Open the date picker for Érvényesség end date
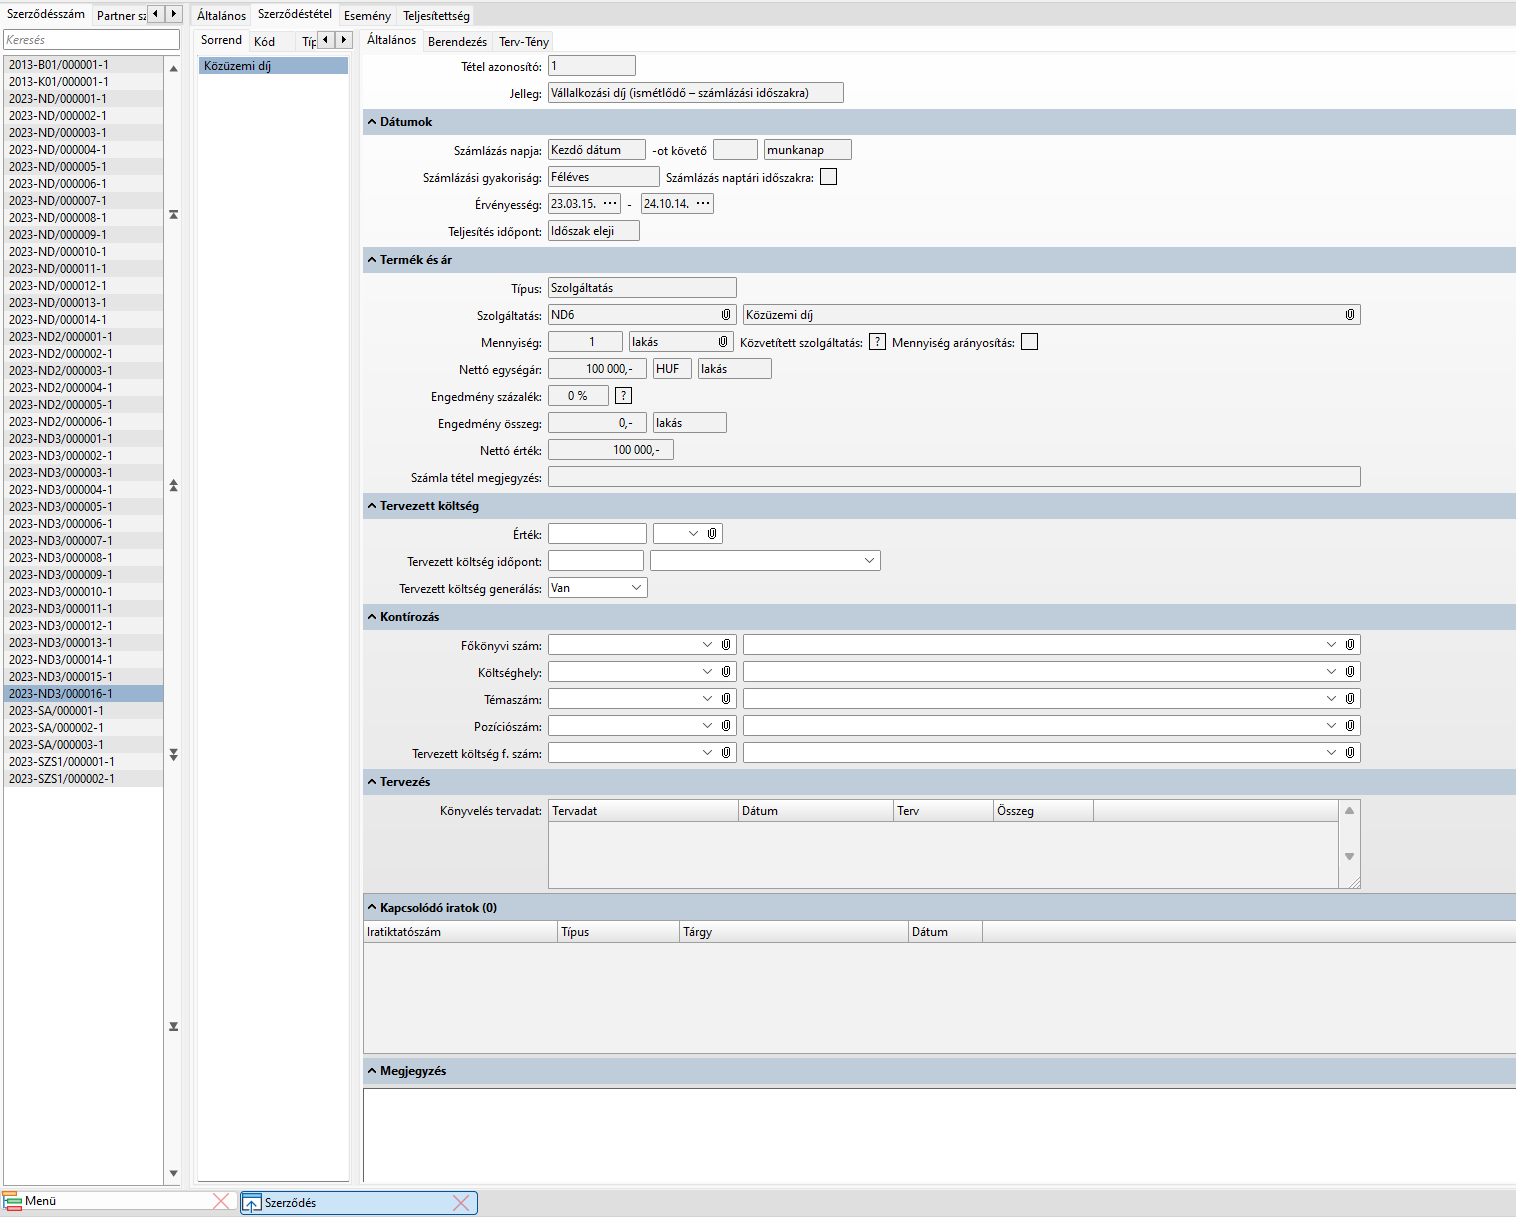Screen dimensions: 1516x1217 [703, 204]
